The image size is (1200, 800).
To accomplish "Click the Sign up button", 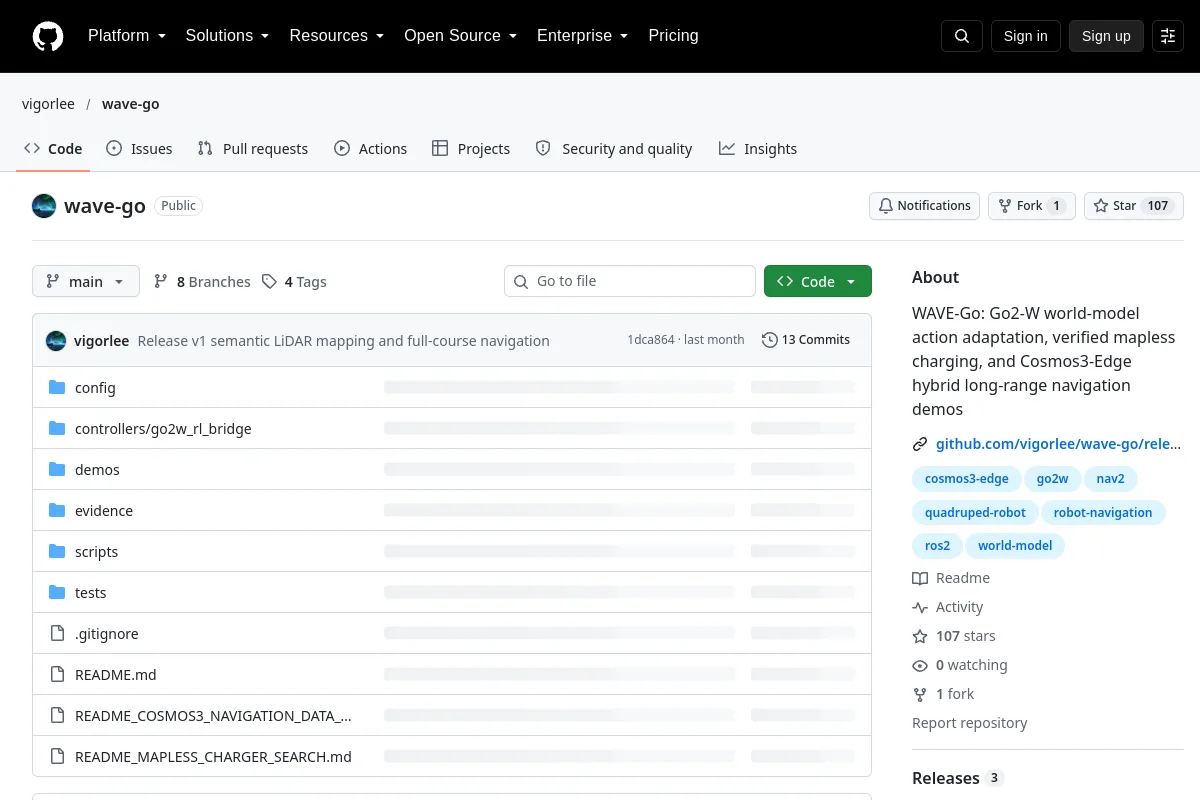I will (1106, 36).
